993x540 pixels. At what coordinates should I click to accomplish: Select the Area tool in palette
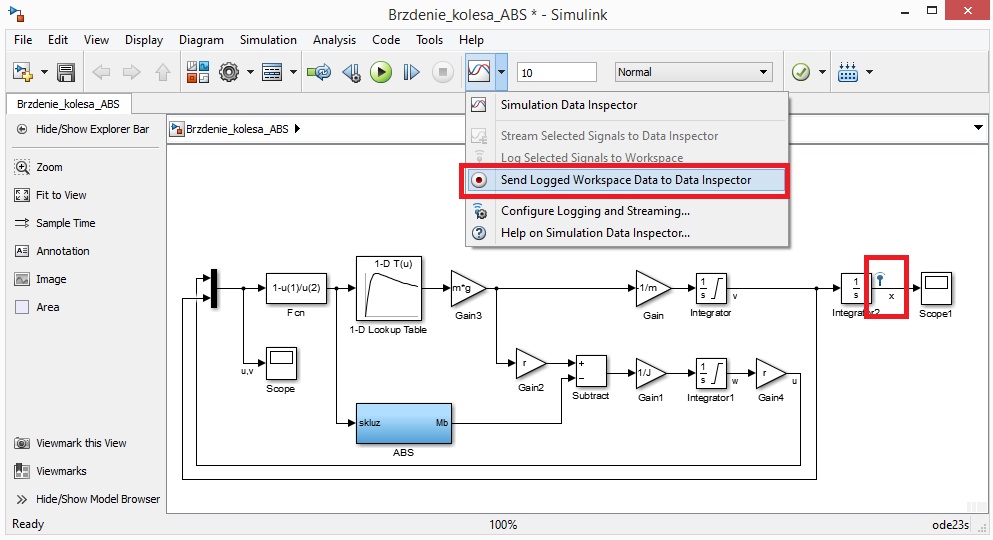(37, 307)
